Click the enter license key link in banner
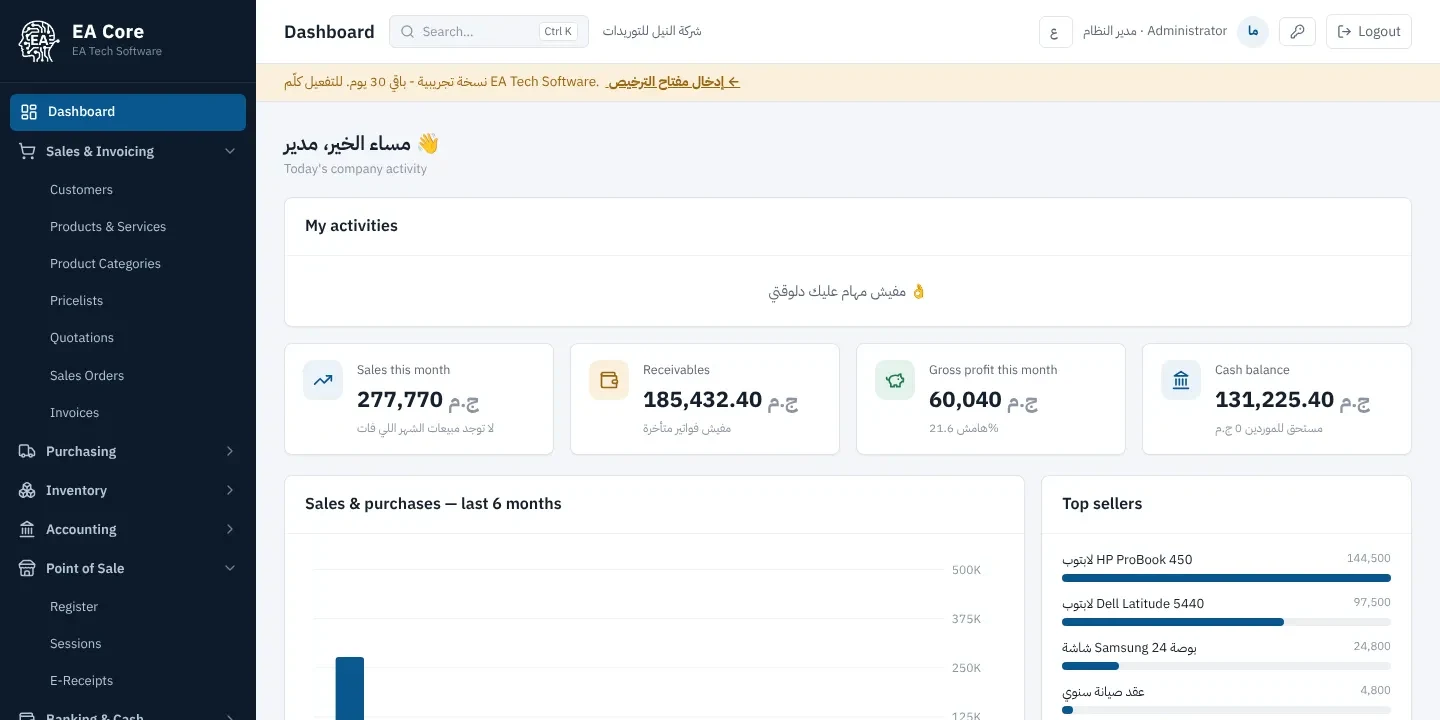1440x720 pixels. click(674, 82)
